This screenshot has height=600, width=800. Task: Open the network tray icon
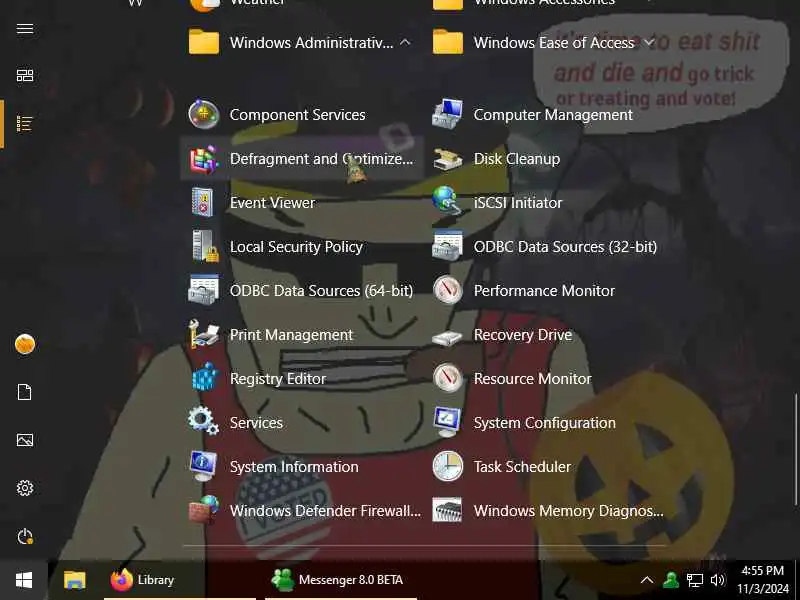[694, 580]
